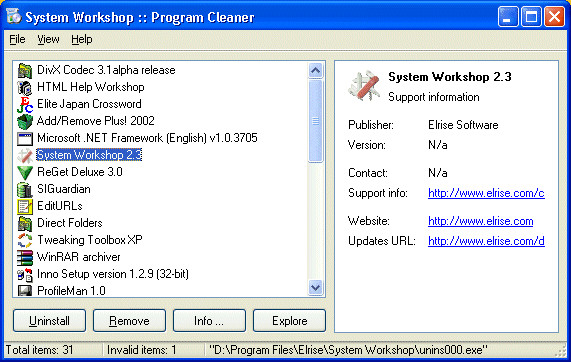The height and width of the screenshot is (362, 571).
Task: Click the ReGet Deluxe green arrow icon
Action: click(x=25, y=172)
